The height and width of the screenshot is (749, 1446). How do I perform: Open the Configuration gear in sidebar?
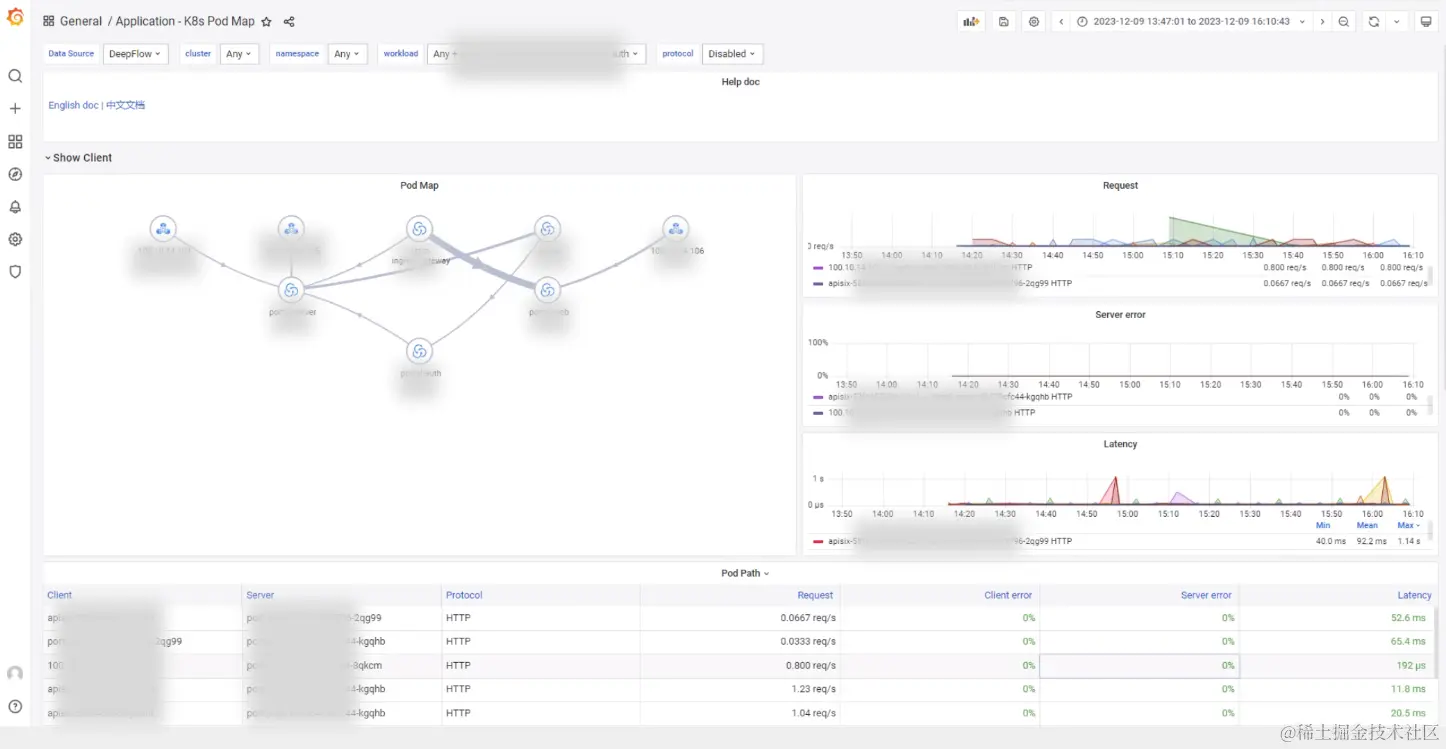[15, 239]
